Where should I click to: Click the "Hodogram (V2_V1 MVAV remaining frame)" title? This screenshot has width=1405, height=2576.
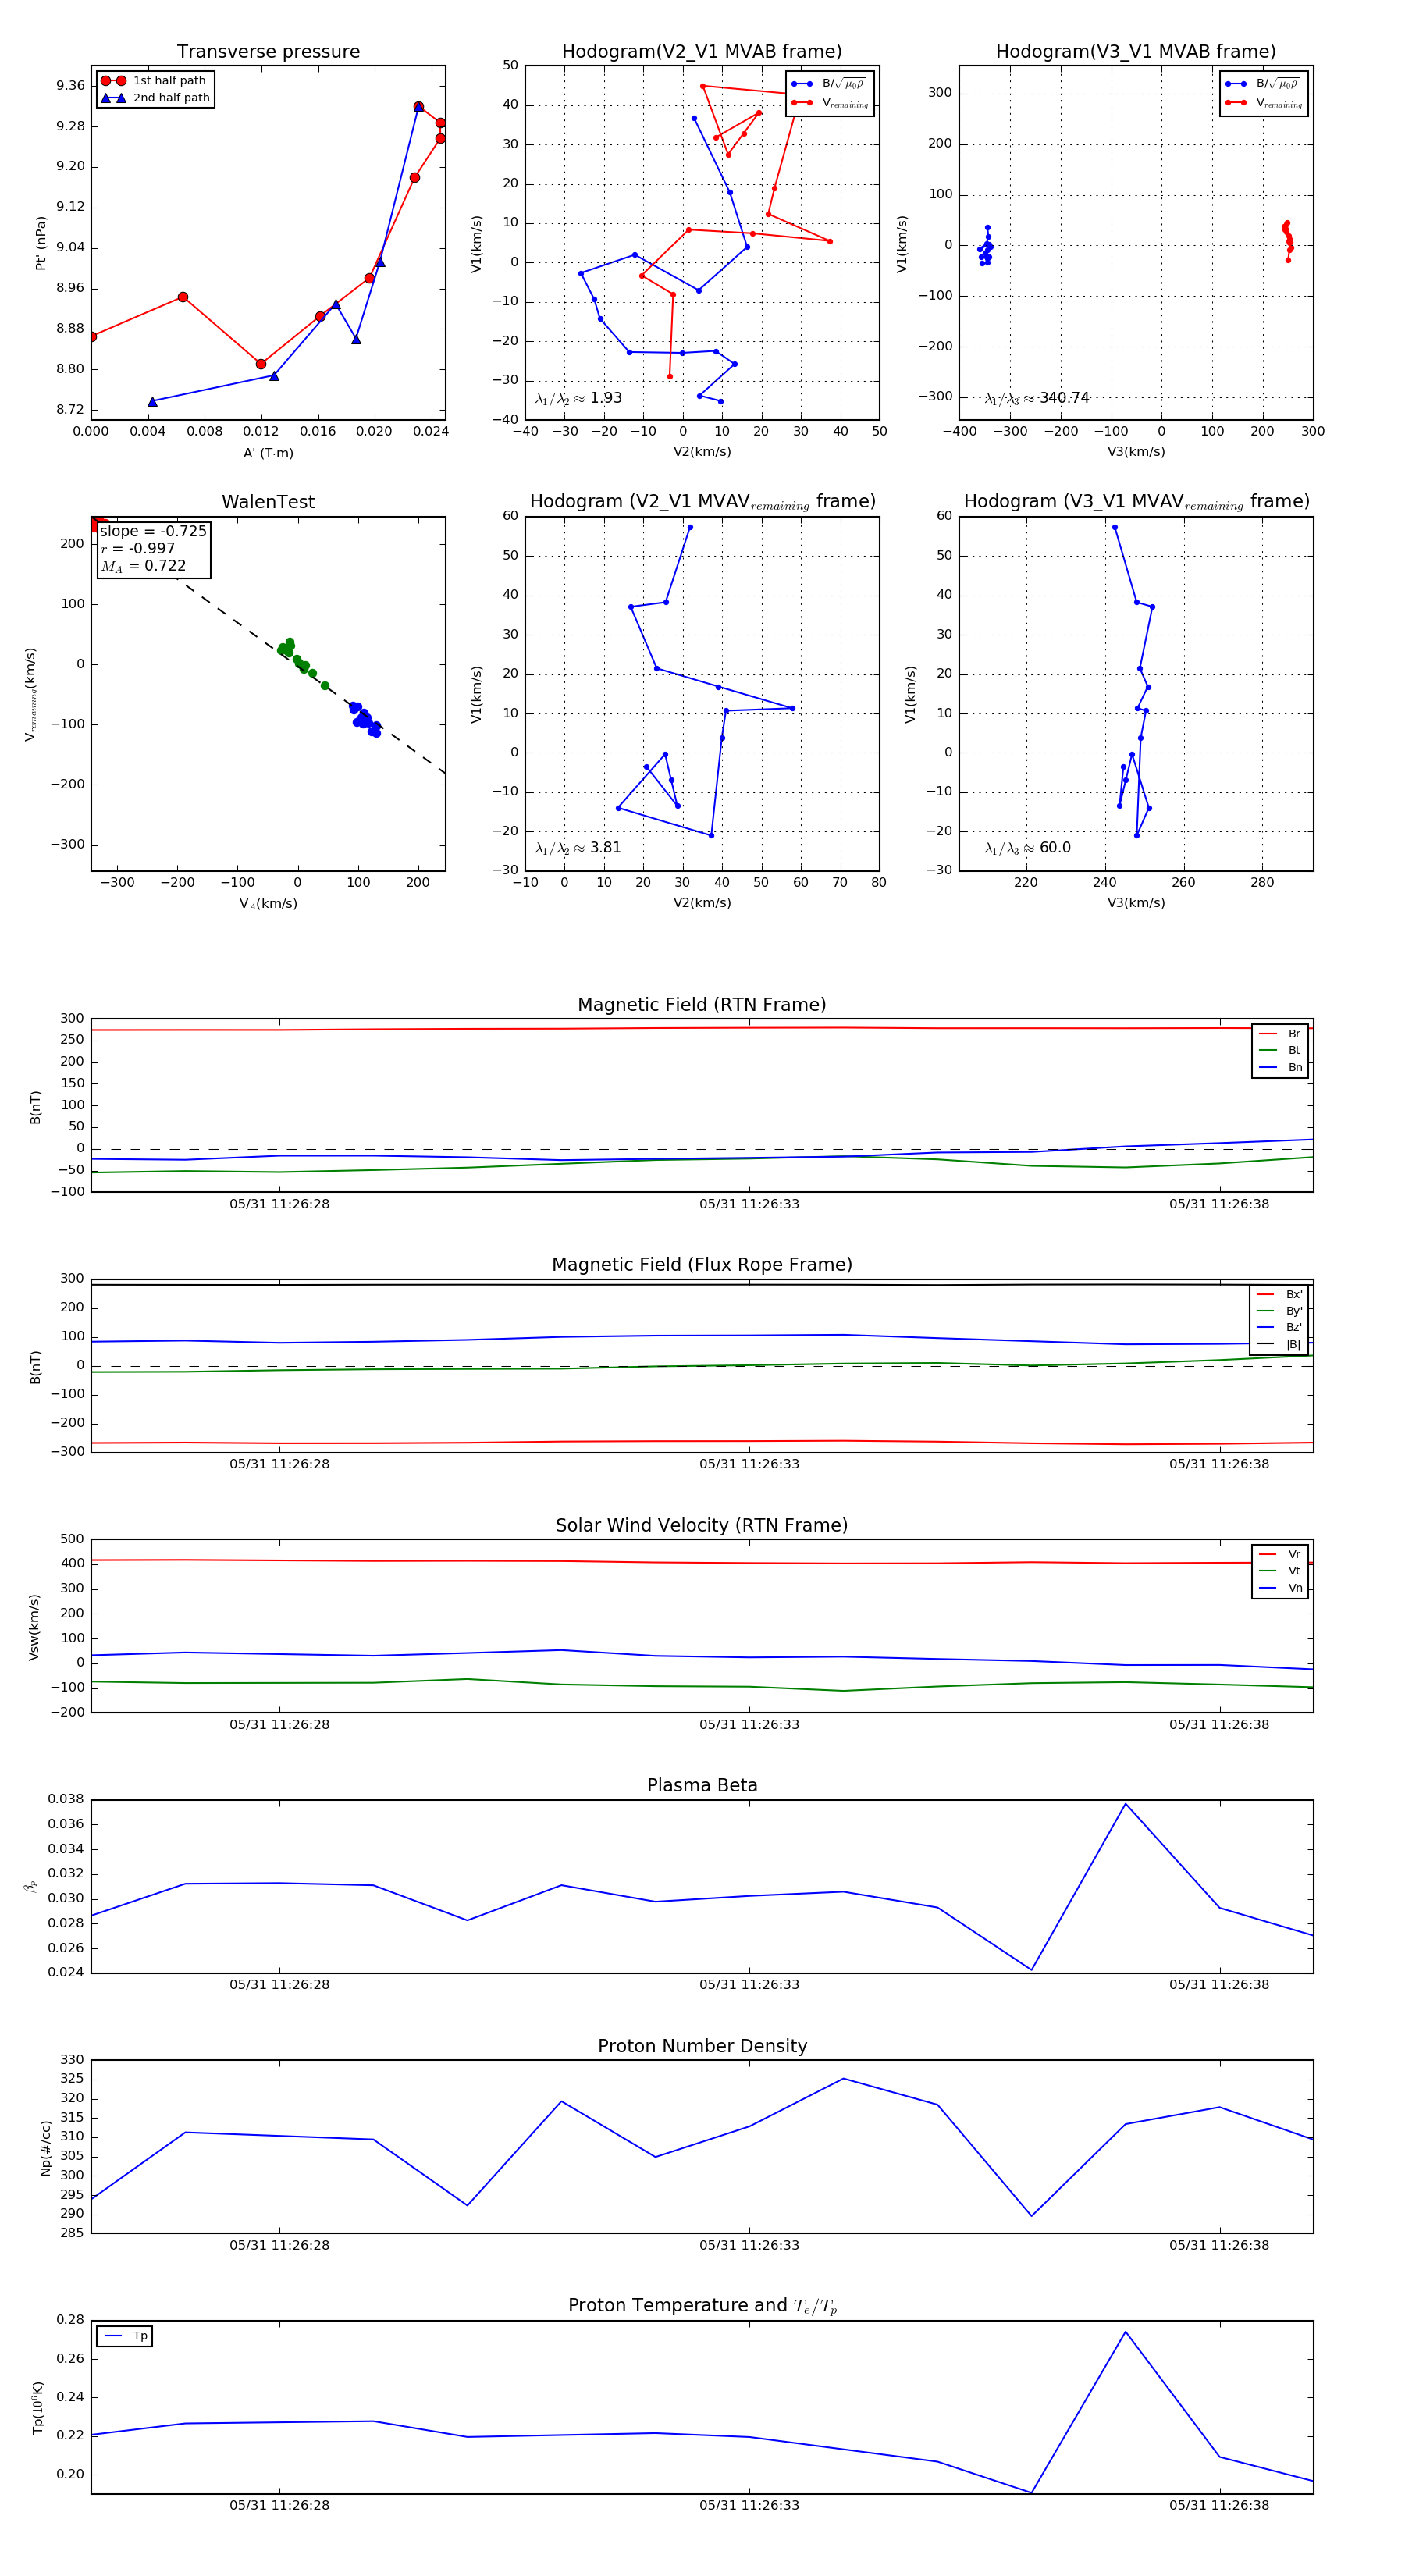click(702, 502)
